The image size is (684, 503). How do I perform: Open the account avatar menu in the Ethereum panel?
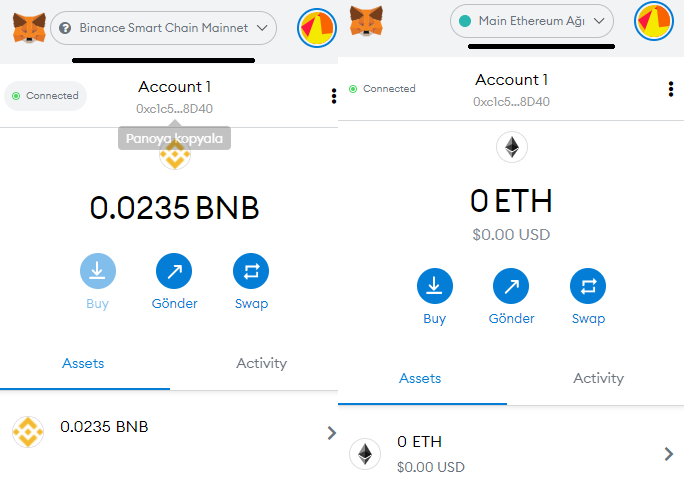click(x=654, y=21)
